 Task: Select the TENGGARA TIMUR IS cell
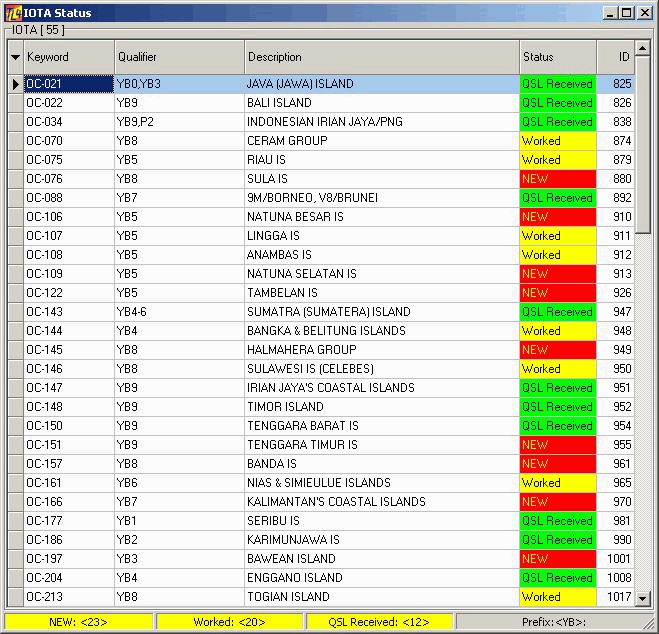tap(382, 445)
